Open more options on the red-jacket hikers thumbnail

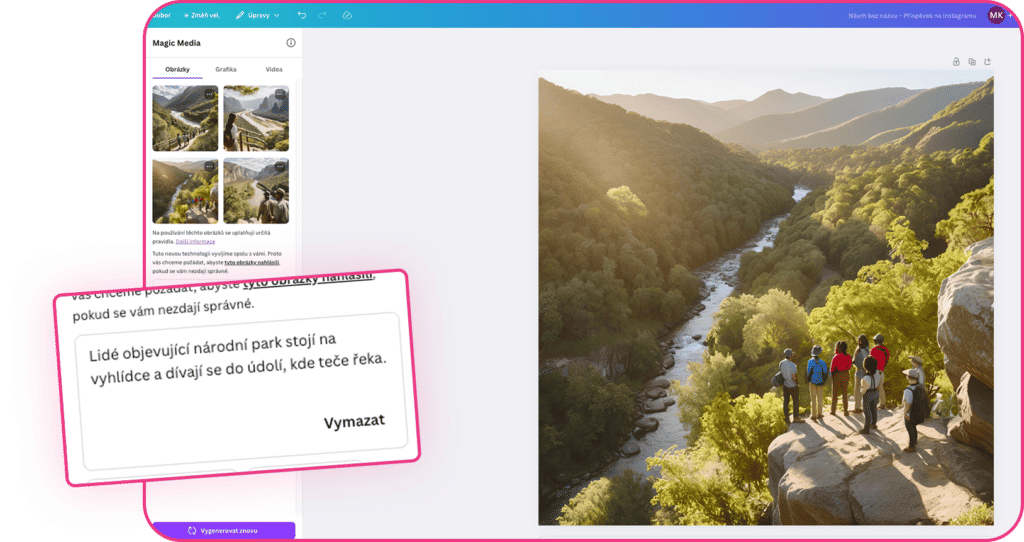tap(210, 167)
